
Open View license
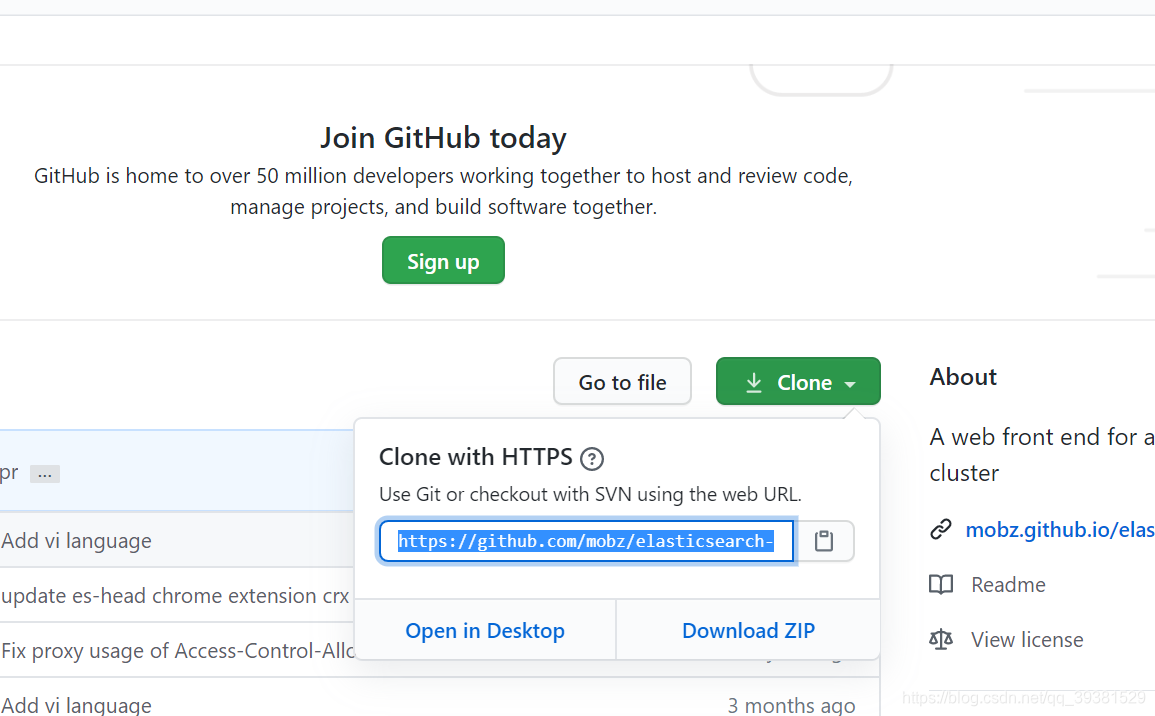1027,639
